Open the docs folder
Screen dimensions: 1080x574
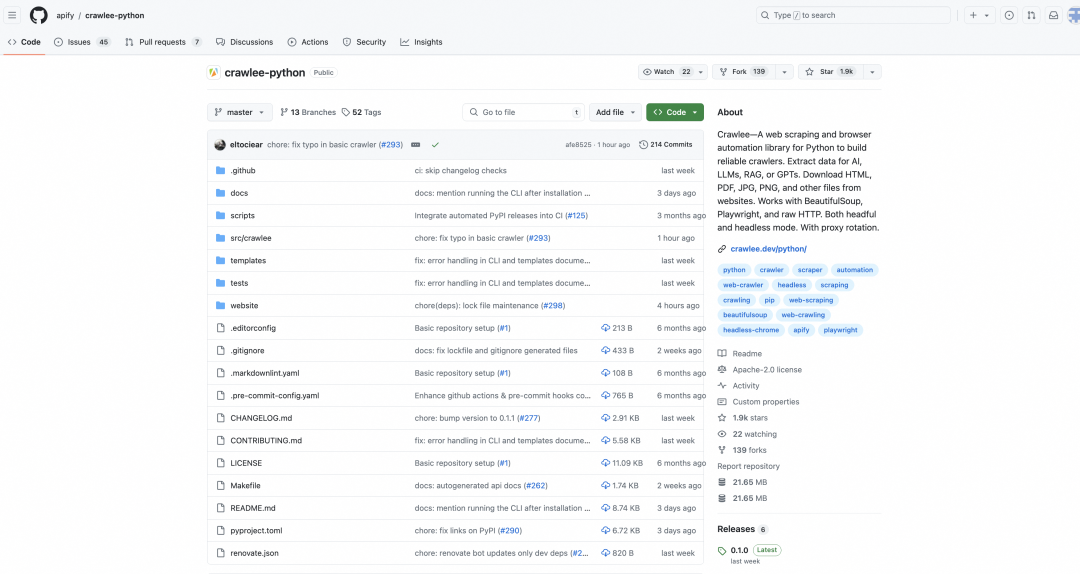239,193
